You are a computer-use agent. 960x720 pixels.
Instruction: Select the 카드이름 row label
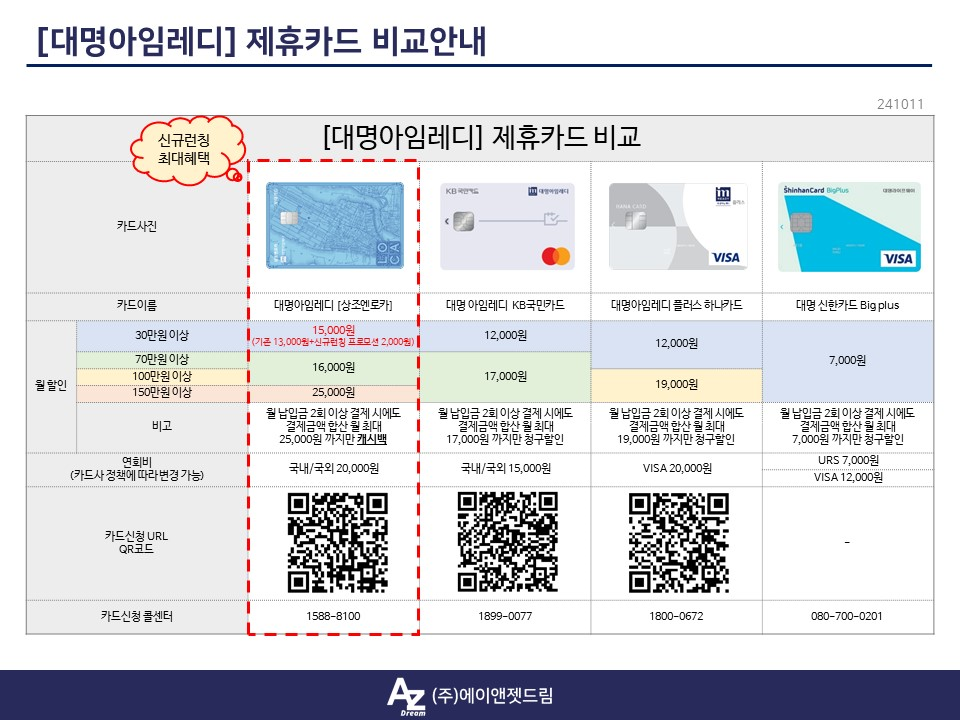tap(137, 305)
